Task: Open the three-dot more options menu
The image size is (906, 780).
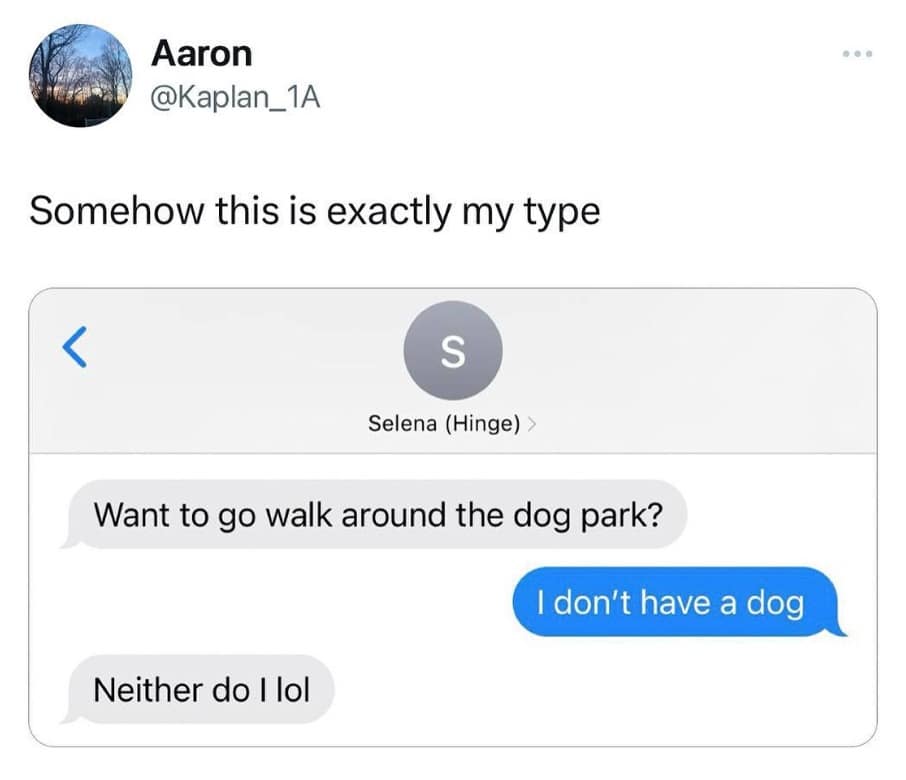Action: (857, 54)
